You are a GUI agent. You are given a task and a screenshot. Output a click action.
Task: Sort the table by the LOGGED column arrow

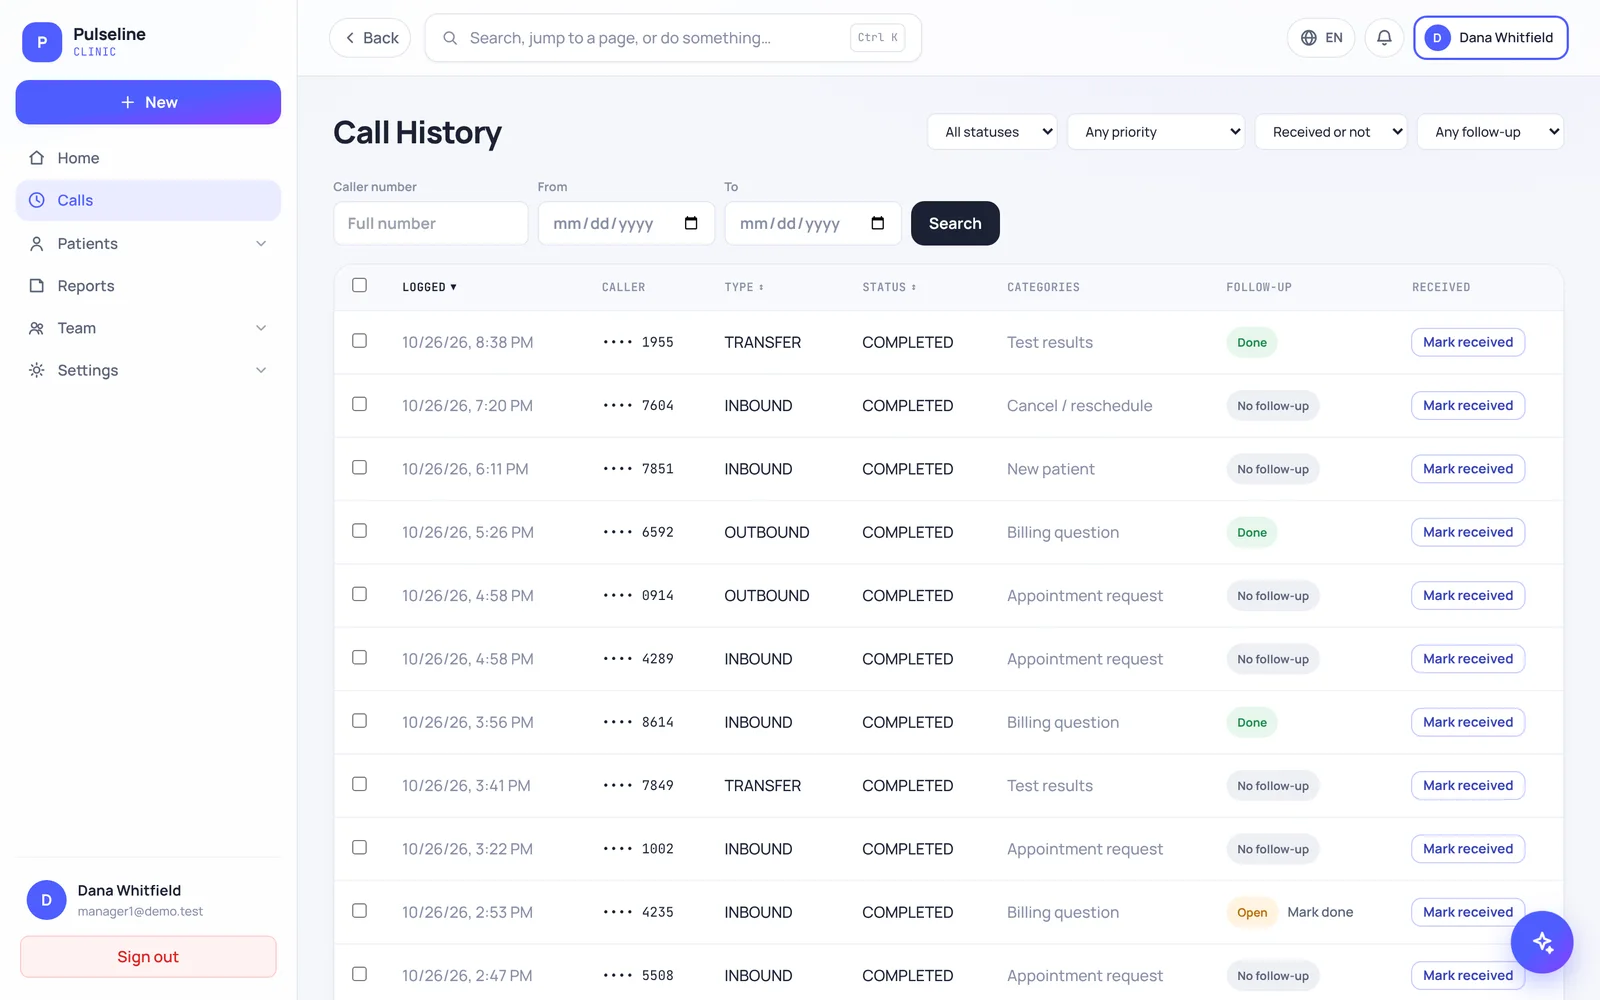(x=453, y=287)
